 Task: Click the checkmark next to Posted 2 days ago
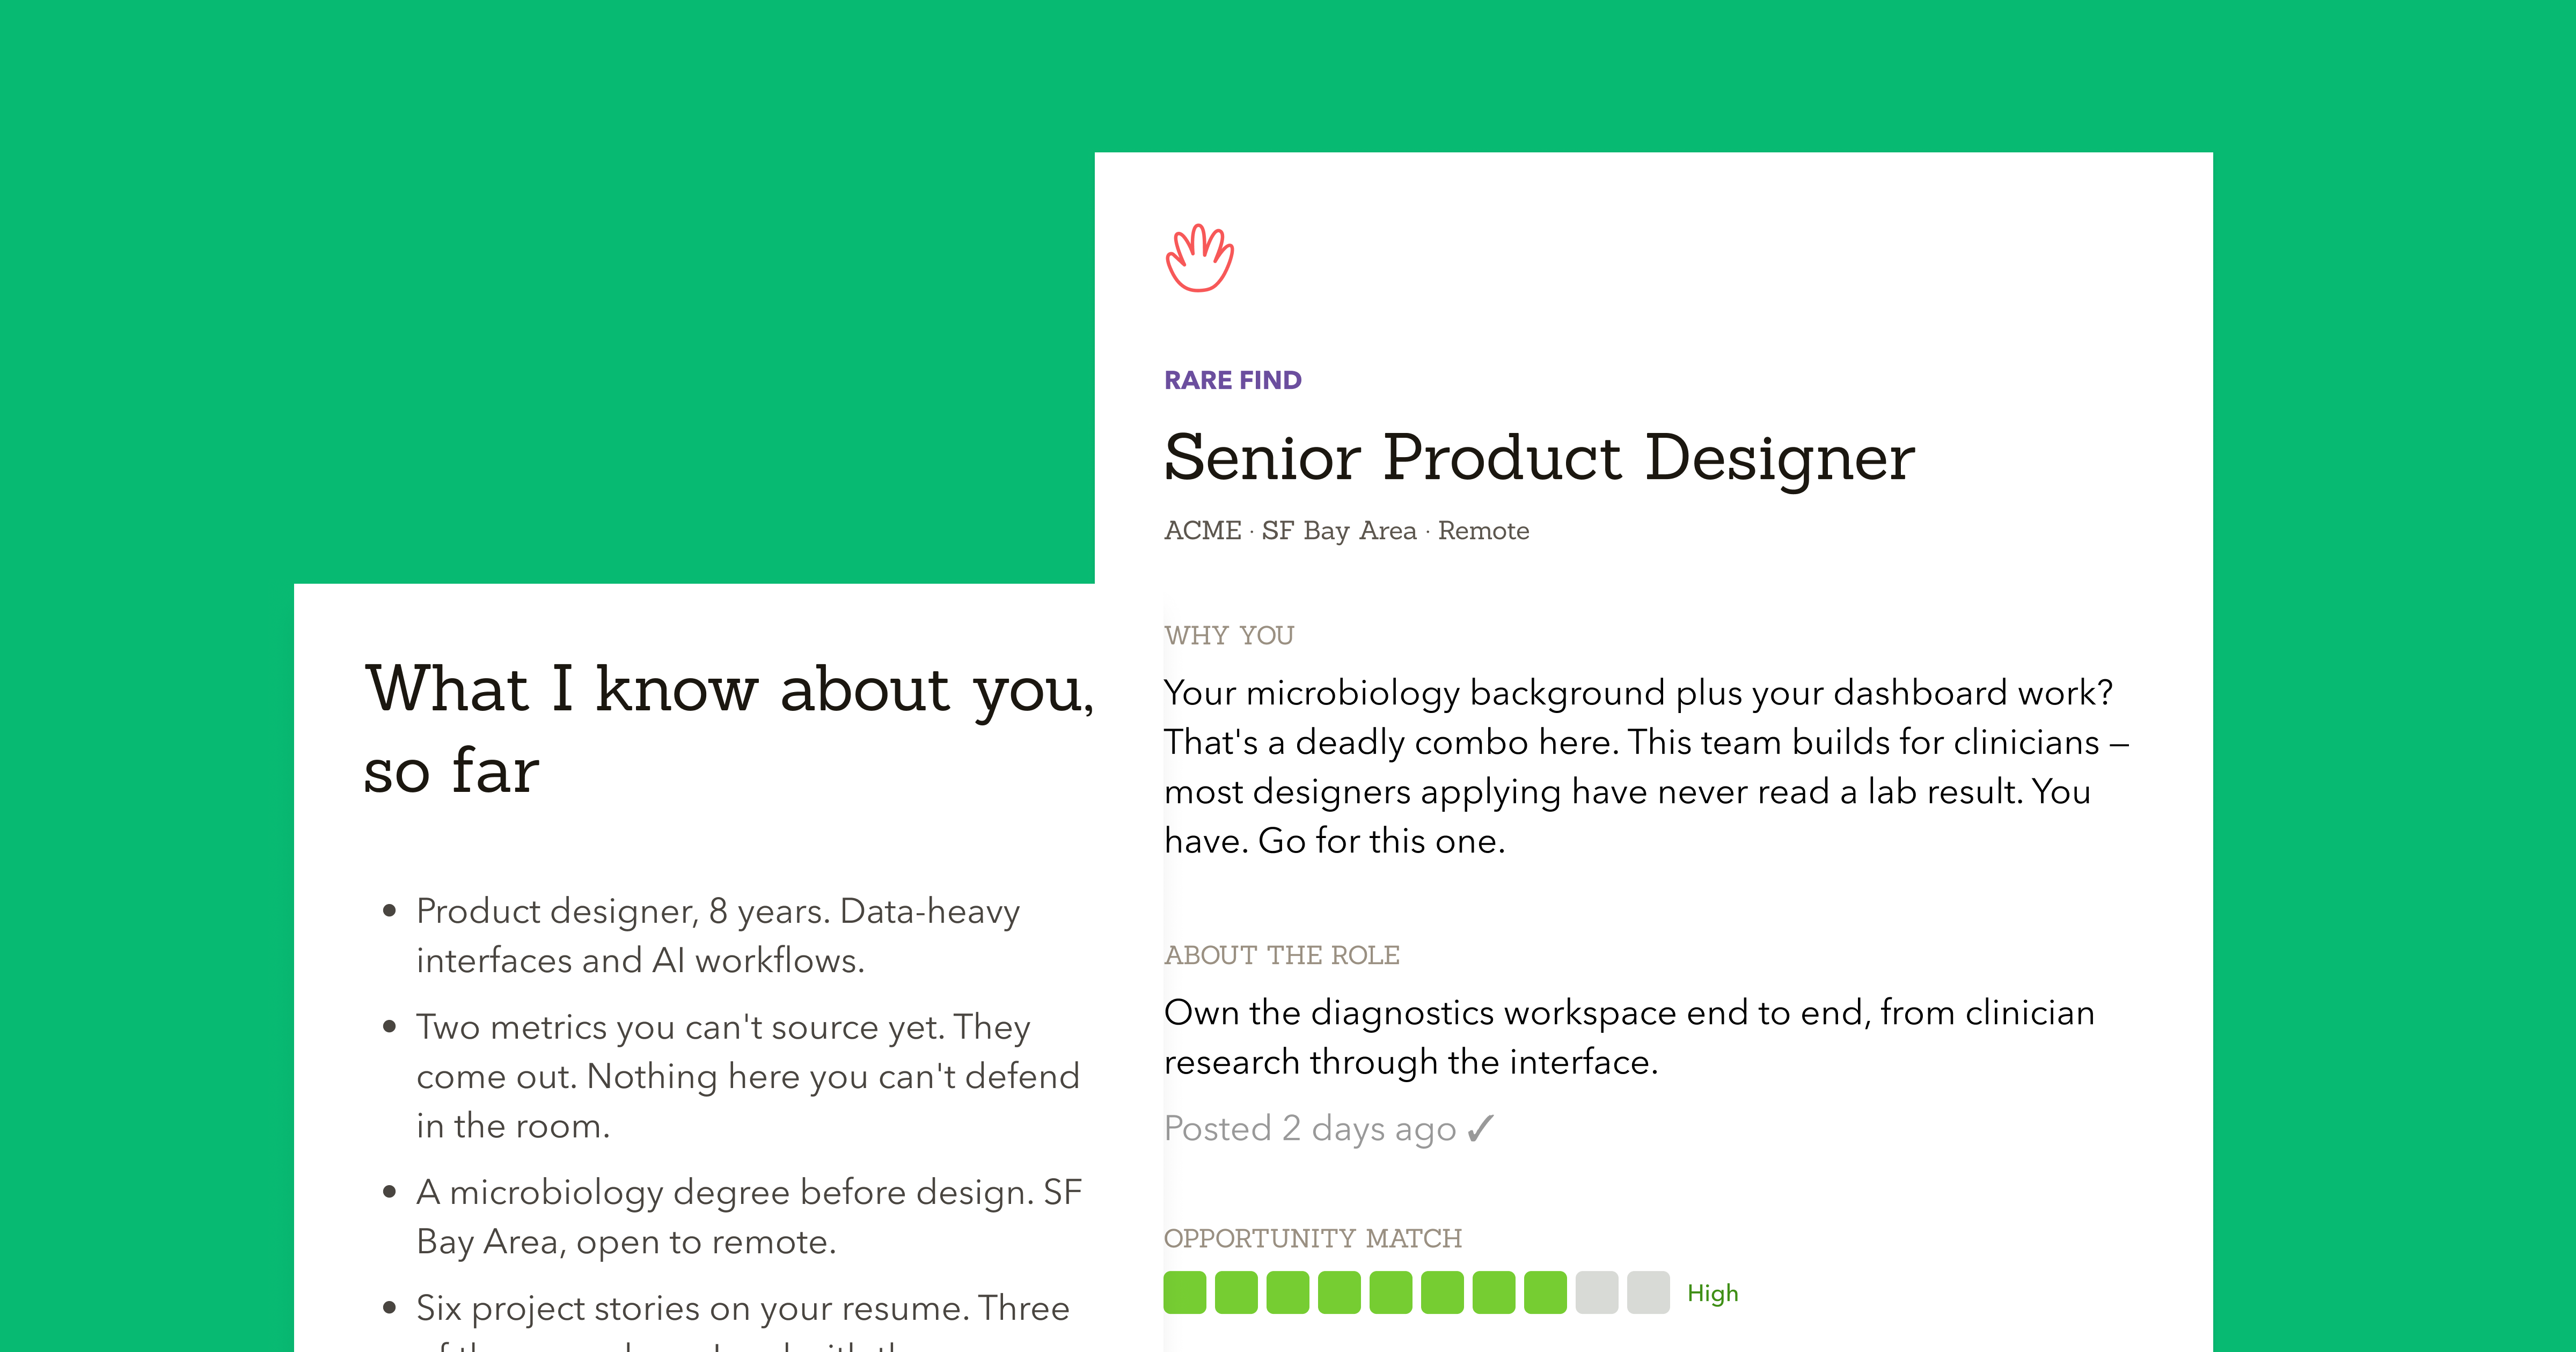(x=1481, y=1128)
